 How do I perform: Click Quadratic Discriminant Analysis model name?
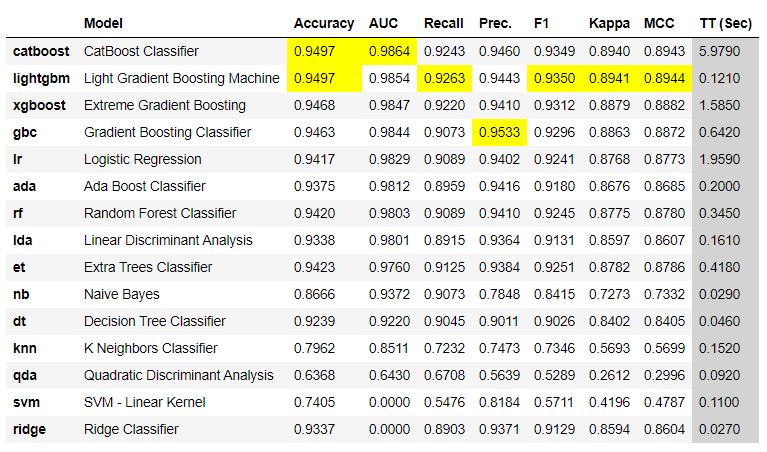click(178, 375)
